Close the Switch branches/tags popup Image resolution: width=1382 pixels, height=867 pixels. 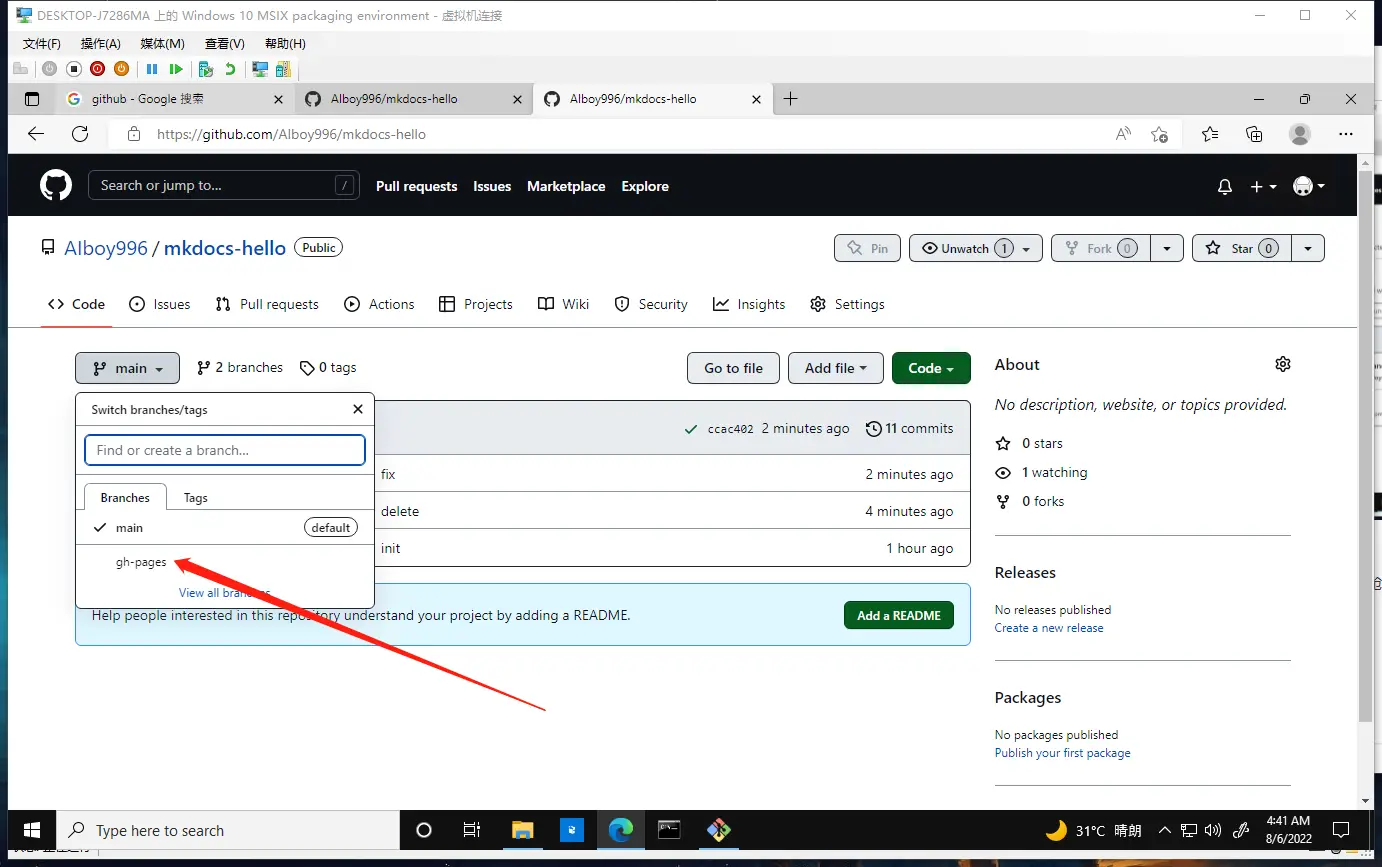tap(358, 410)
